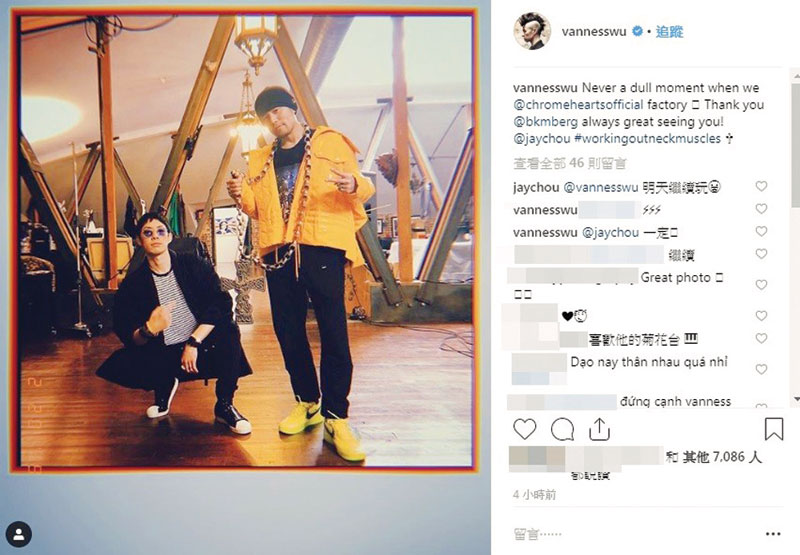The image size is (800, 555).
Task: Open the @chromeheartsofficial mention
Action: point(578,105)
